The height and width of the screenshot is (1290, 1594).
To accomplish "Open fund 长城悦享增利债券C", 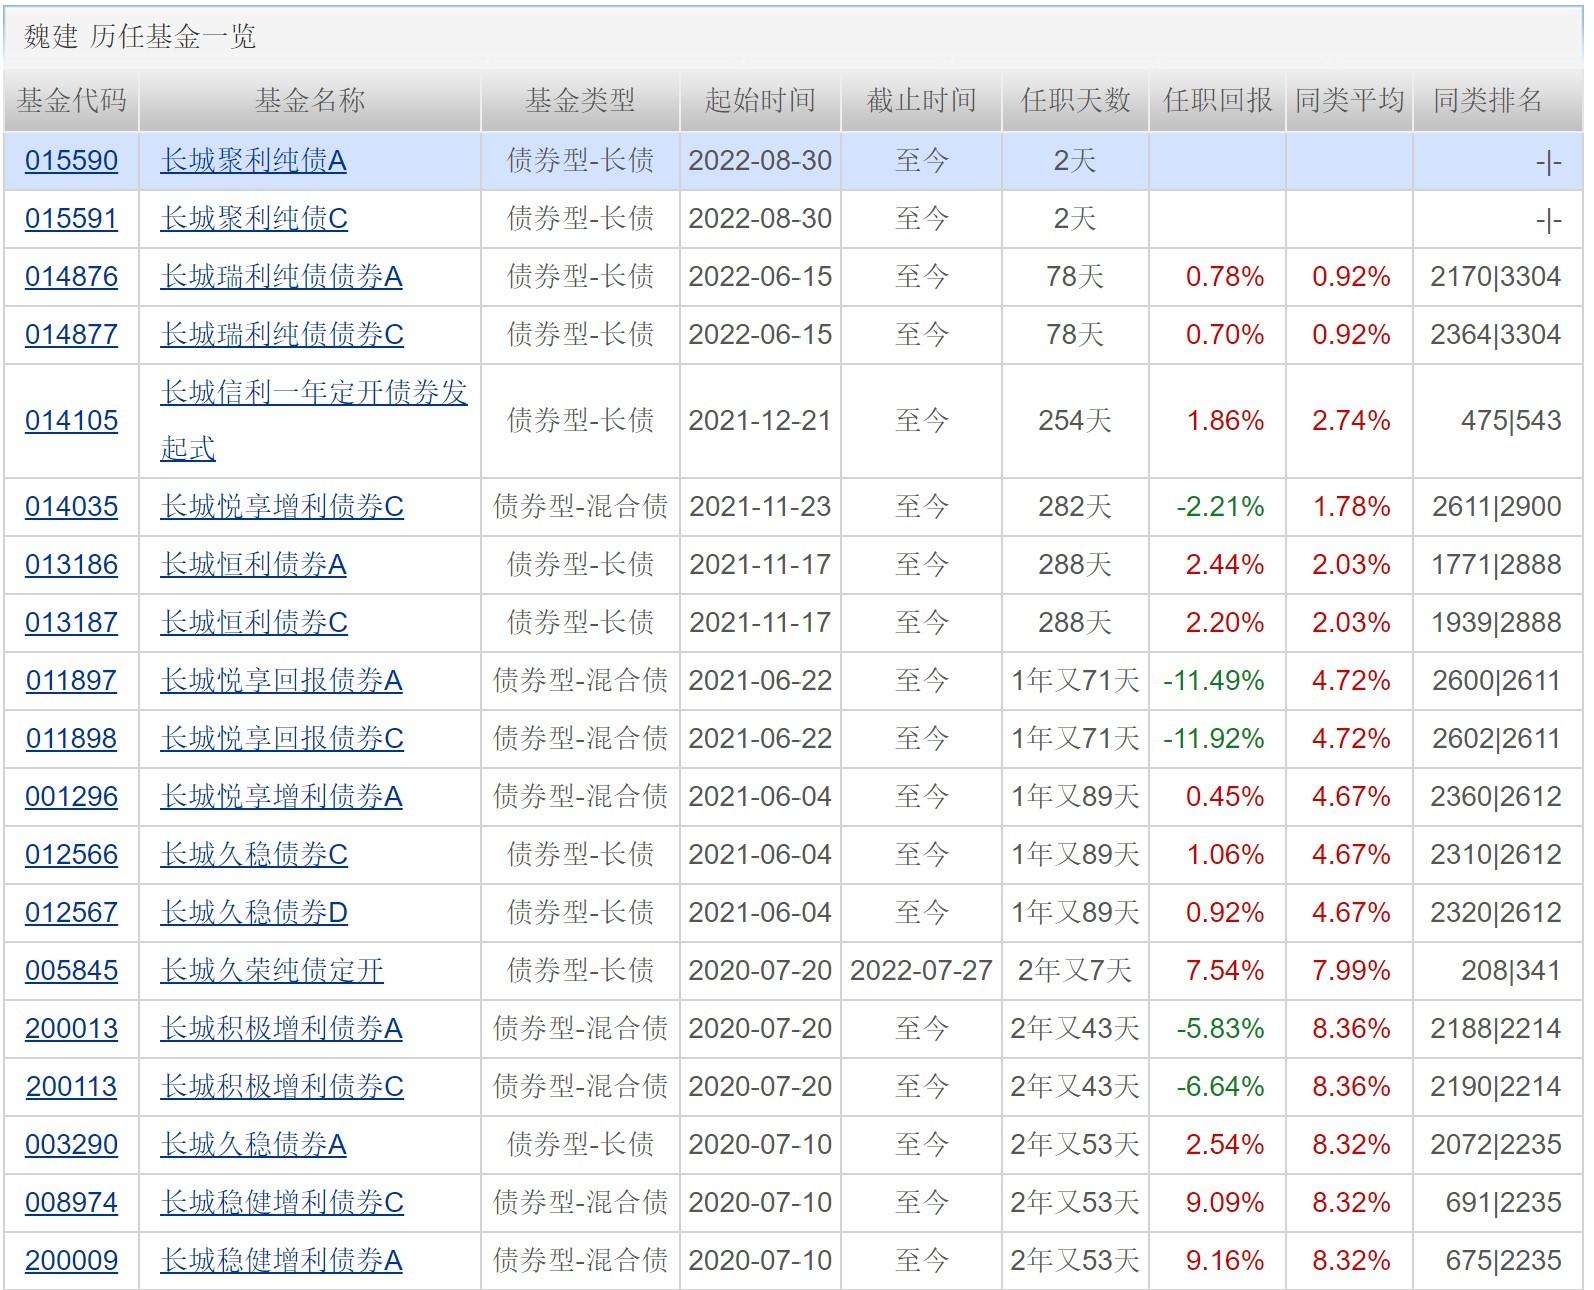I will tap(282, 506).
